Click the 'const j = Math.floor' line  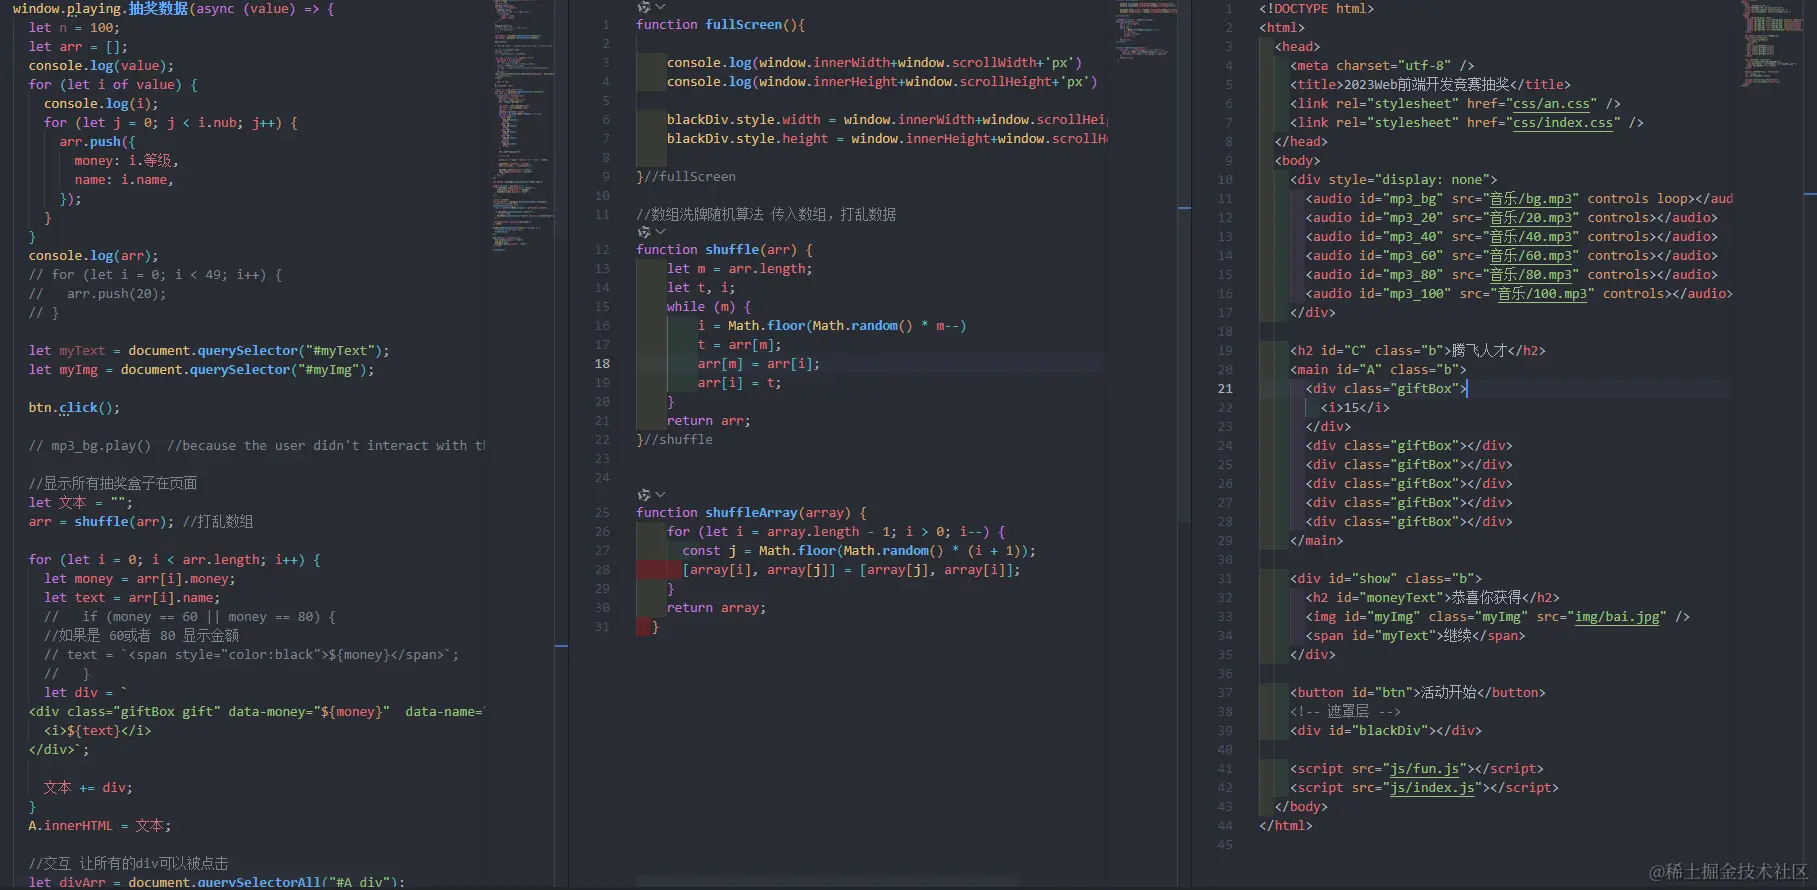[859, 551]
